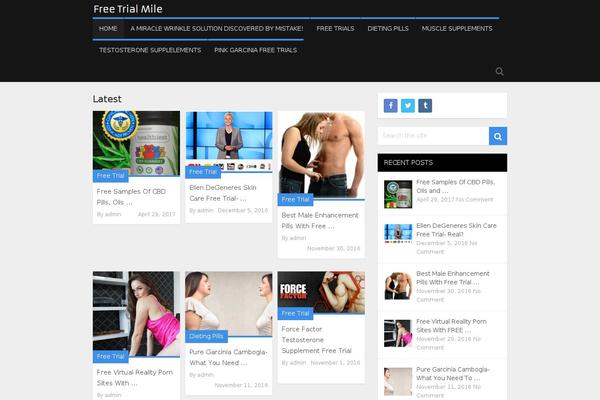Screen dimensions: 600x400
Task: Open Garcinia Cambogia post image in Latest
Action: [x=229, y=304]
